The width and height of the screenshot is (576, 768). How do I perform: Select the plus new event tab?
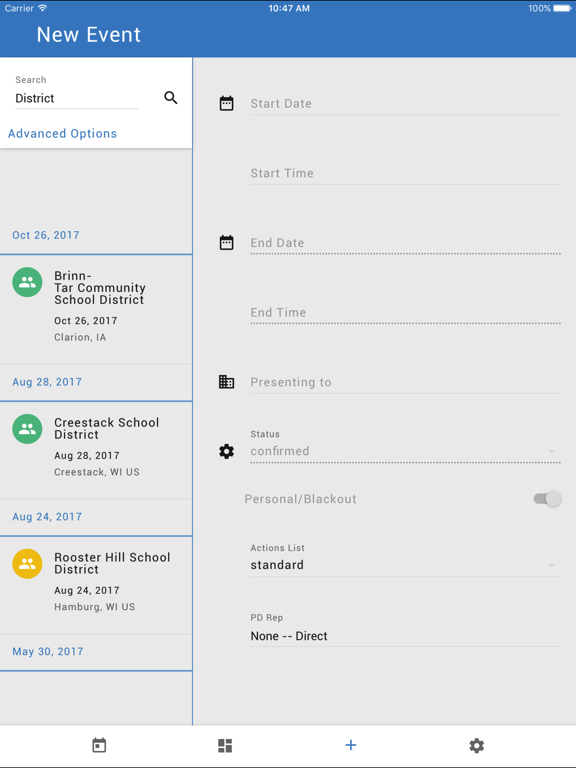(x=351, y=745)
